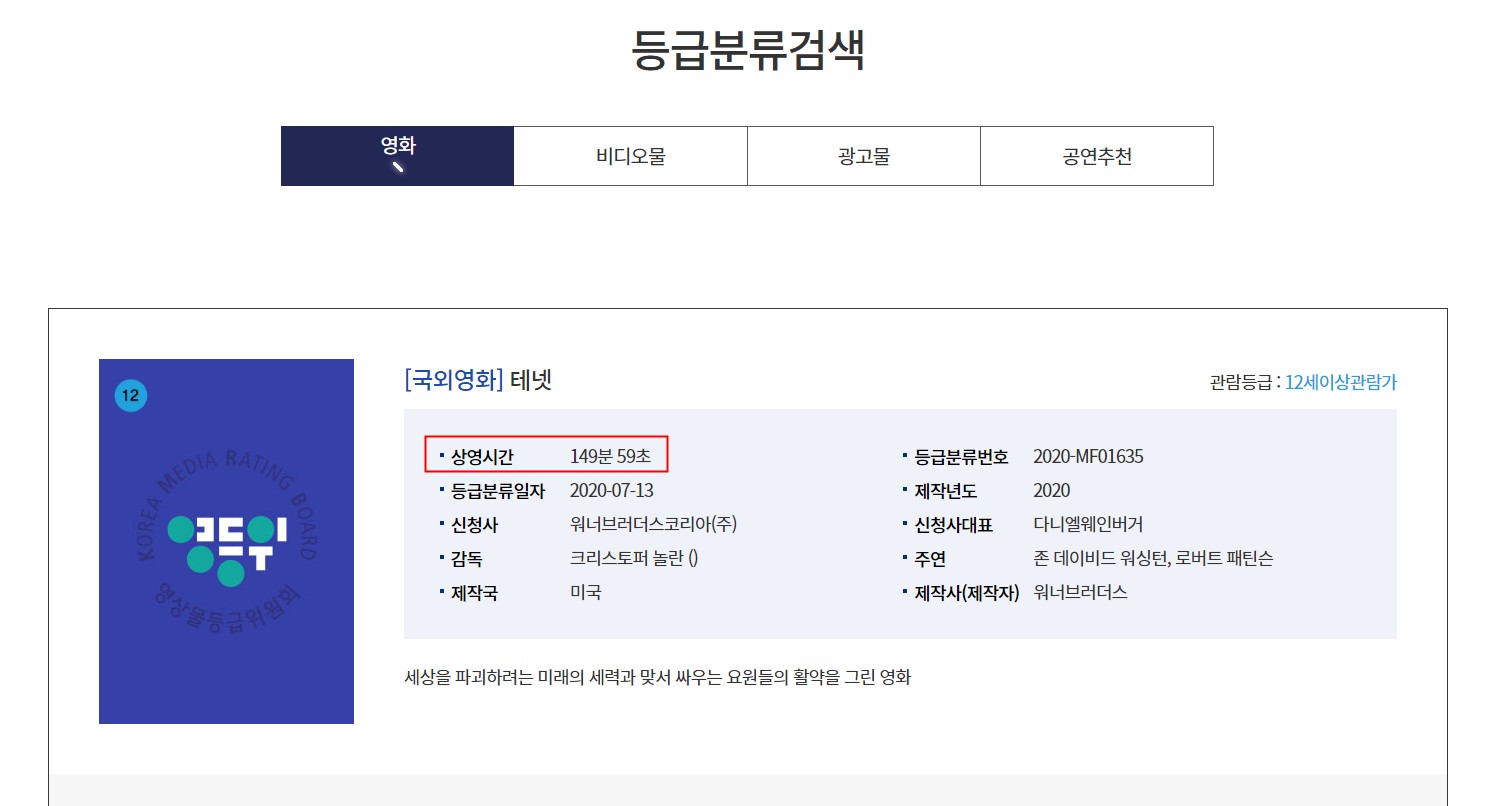Image resolution: width=1497 pixels, height=806 pixels.
Task: Click the 주연 label
Action: coord(930,559)
